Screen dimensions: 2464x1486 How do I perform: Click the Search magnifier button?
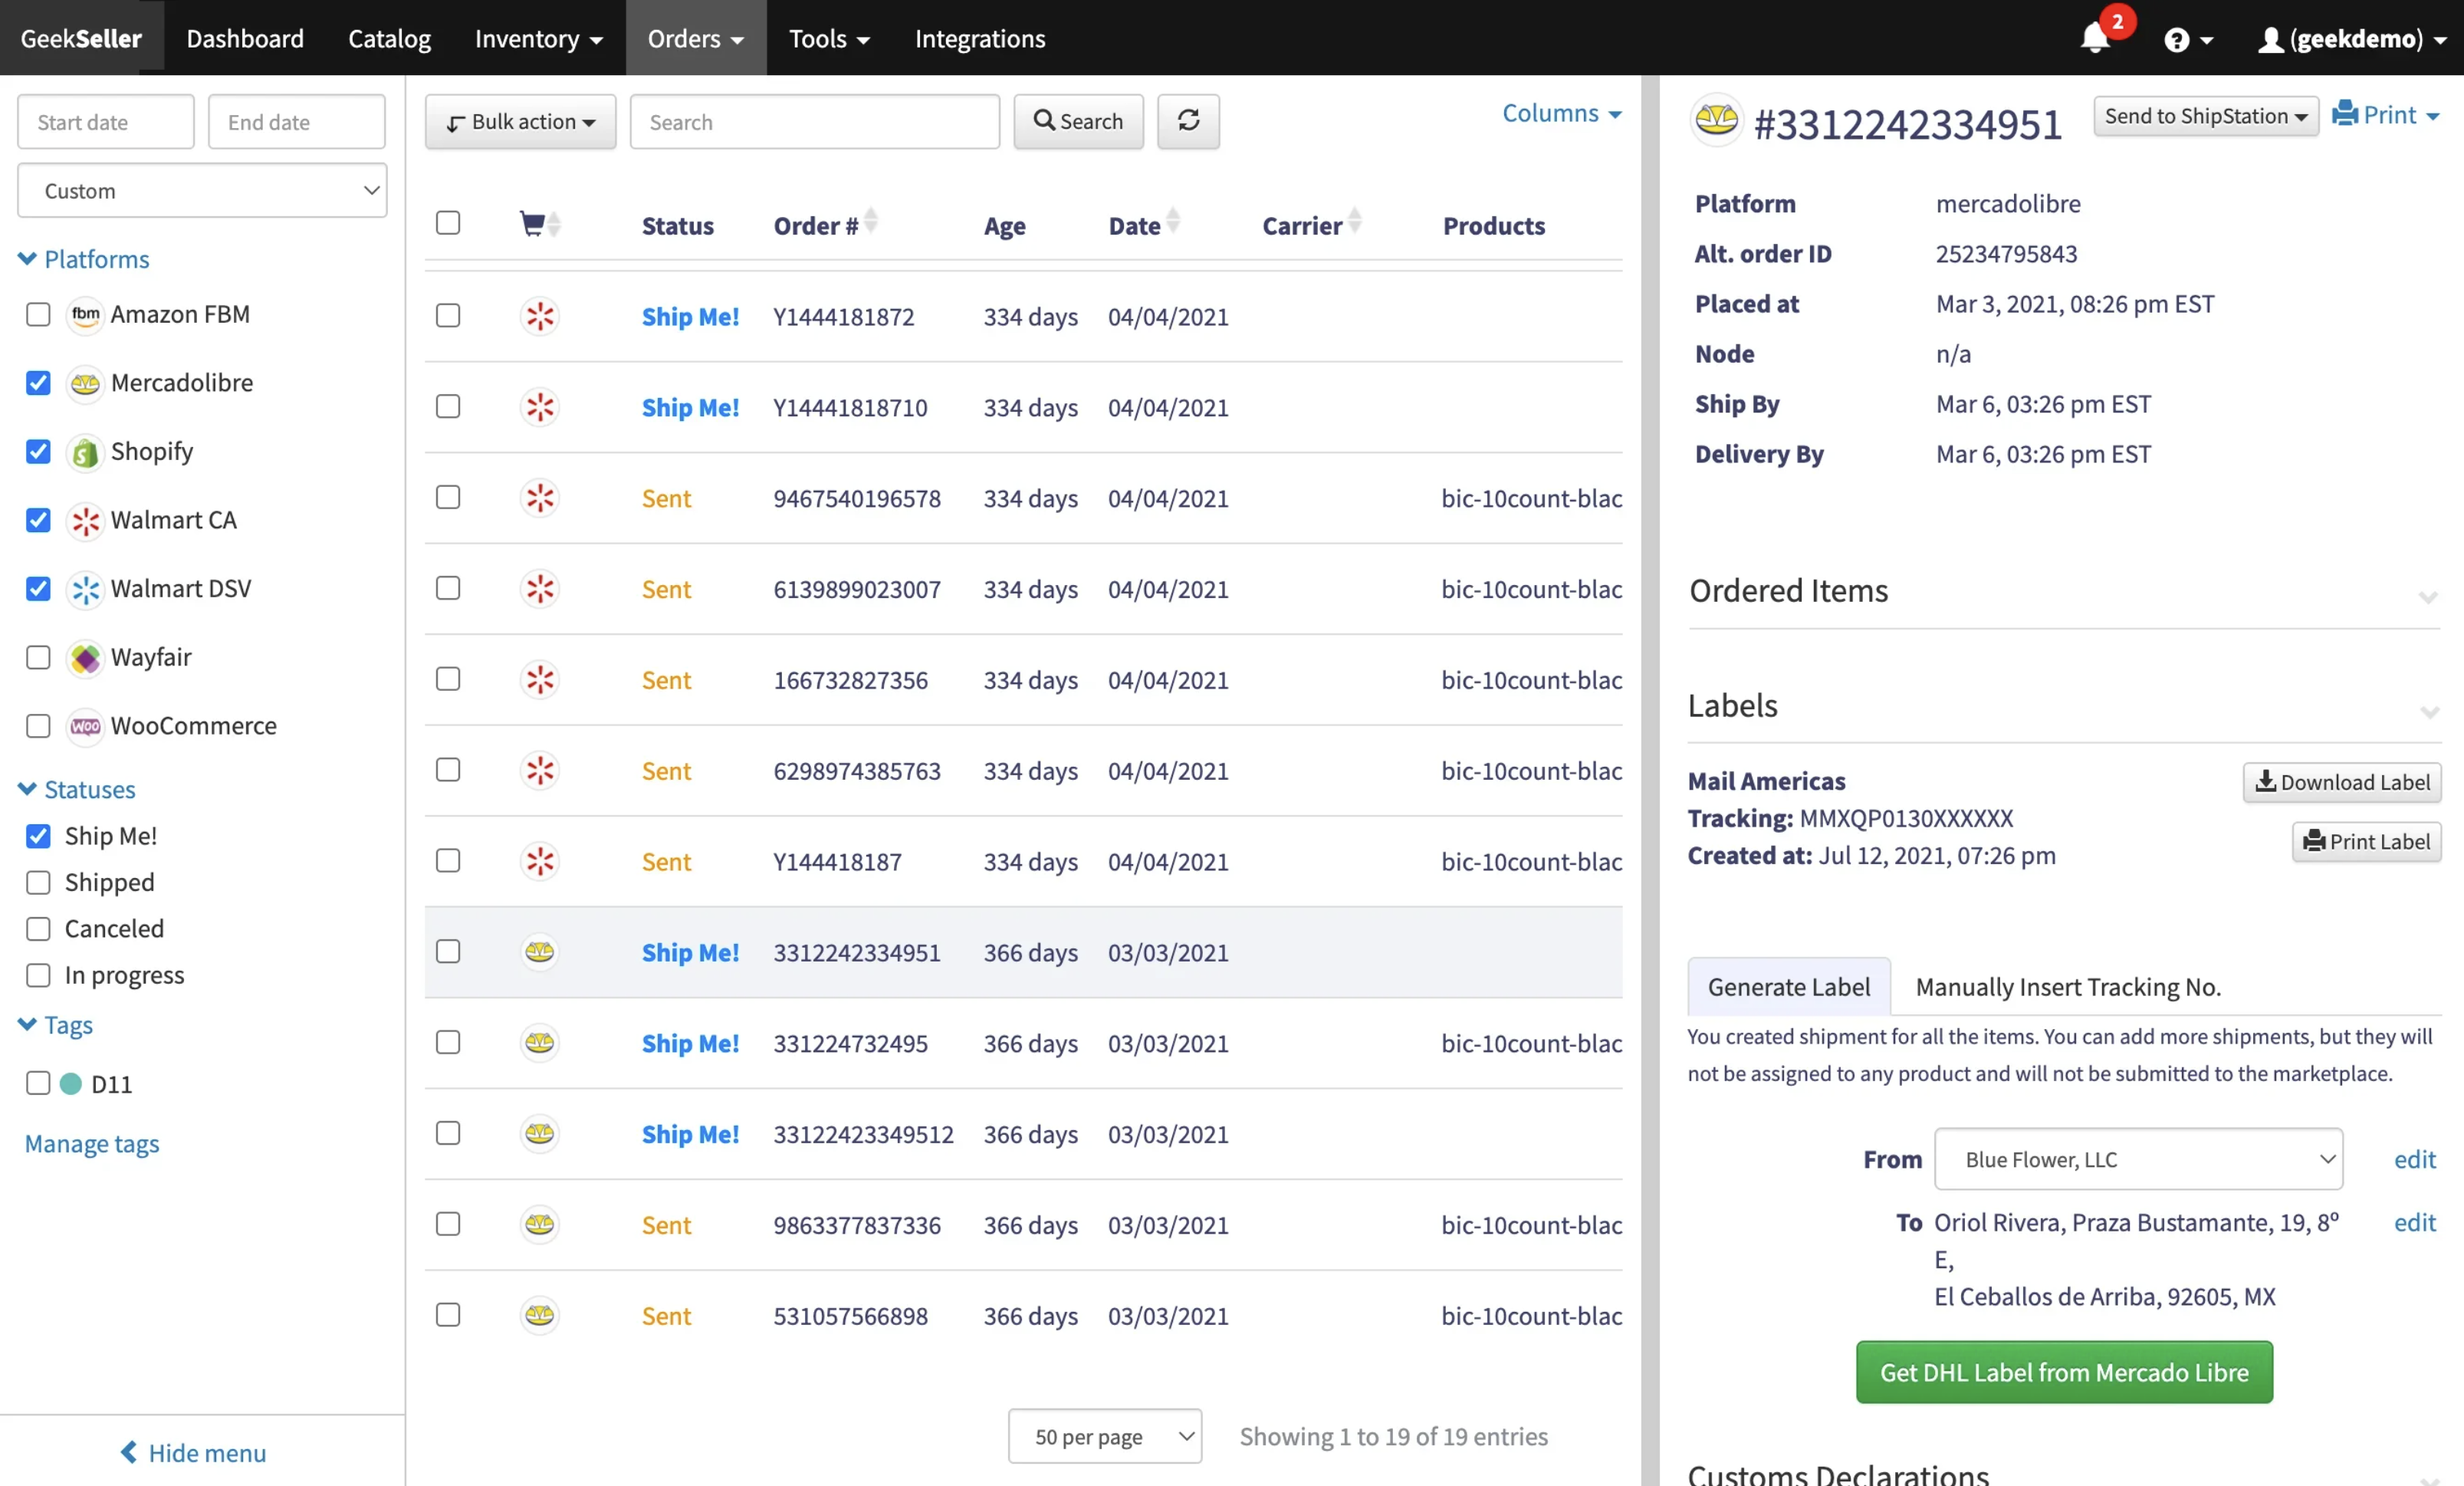[1078, 121]
